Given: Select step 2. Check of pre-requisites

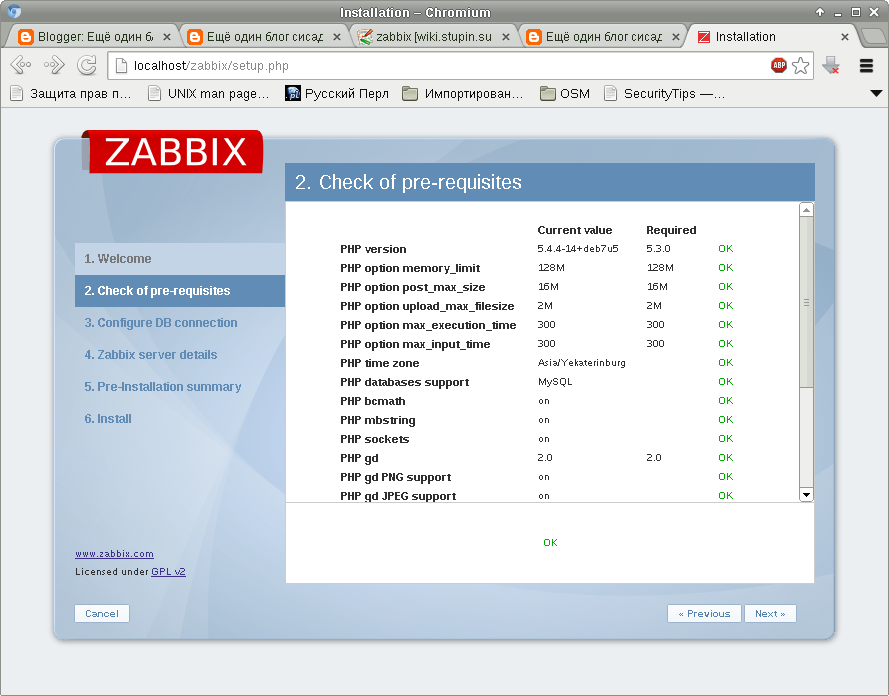Looking at the screenshot, I should pyautogui.click(x=180, y=291).
